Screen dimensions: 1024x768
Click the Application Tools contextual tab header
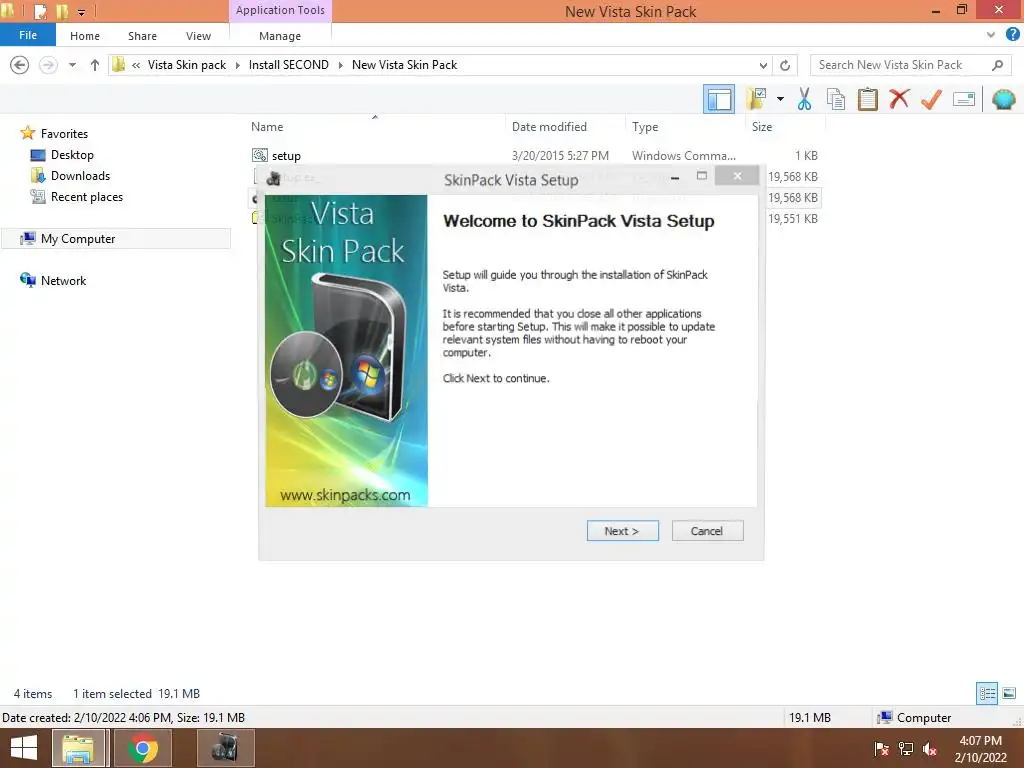(x=280, y=10)
